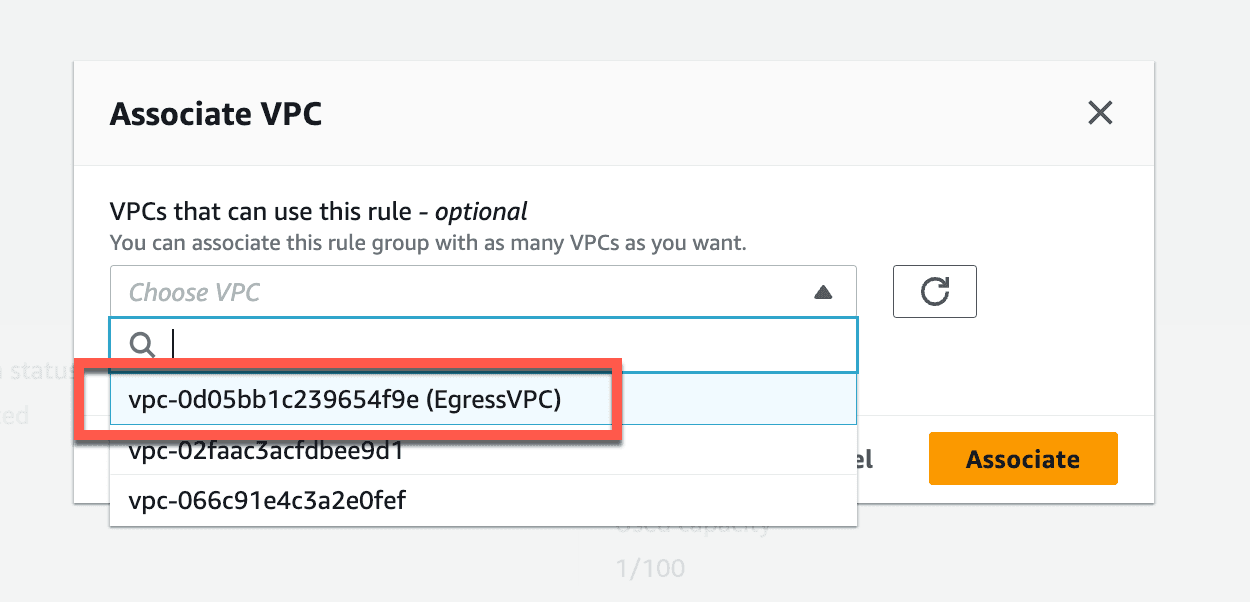Click the dimmed 'status' text behind dialog
Viewport: 1250px width, 602px height.
coord(36,371)
